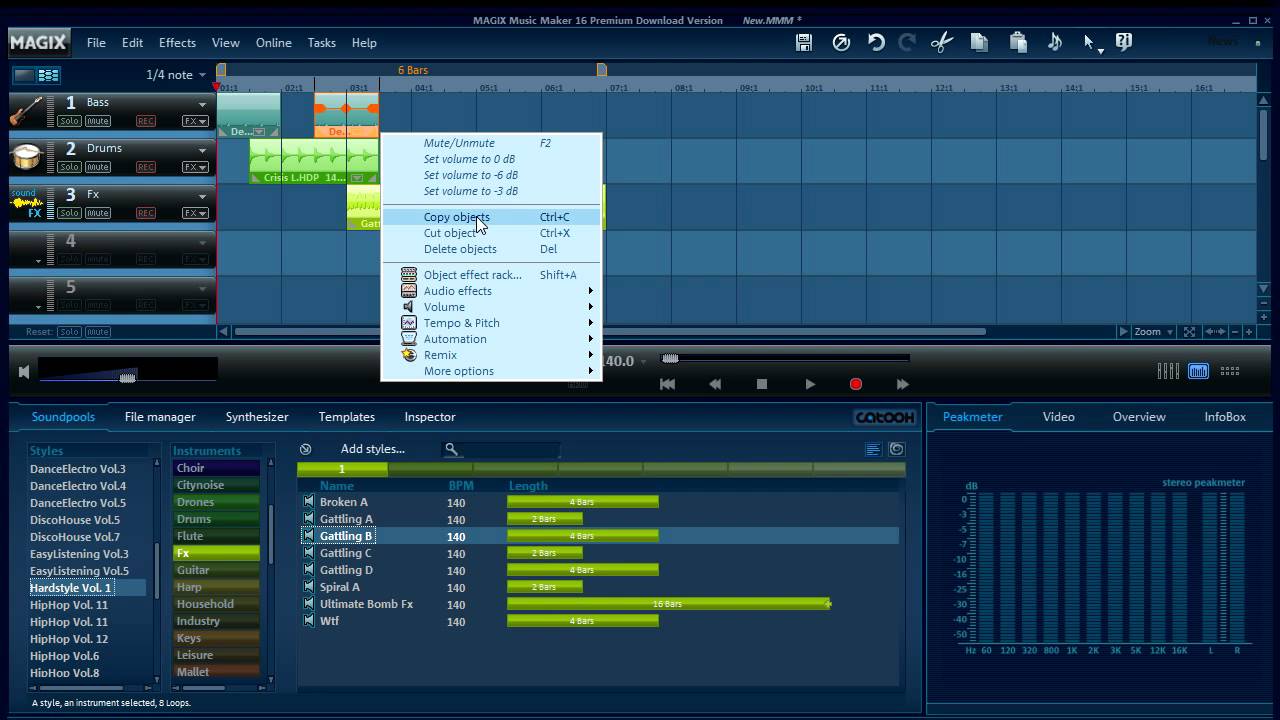Open the Fx track FX dropdown

click(195, 213)
